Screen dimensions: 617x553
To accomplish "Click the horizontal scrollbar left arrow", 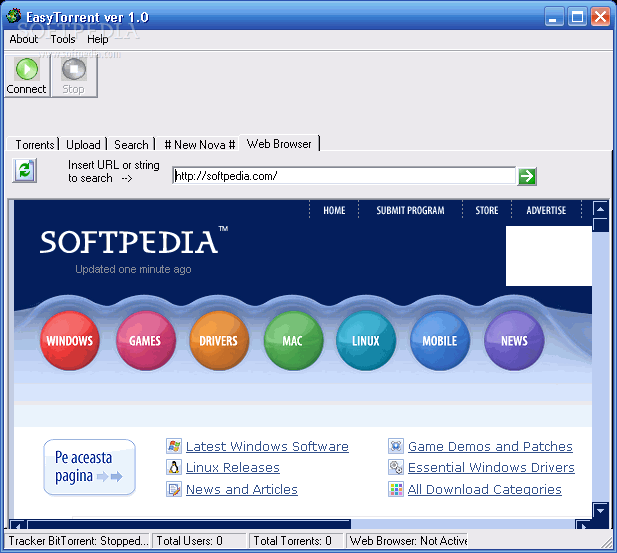I will (17, 525).
